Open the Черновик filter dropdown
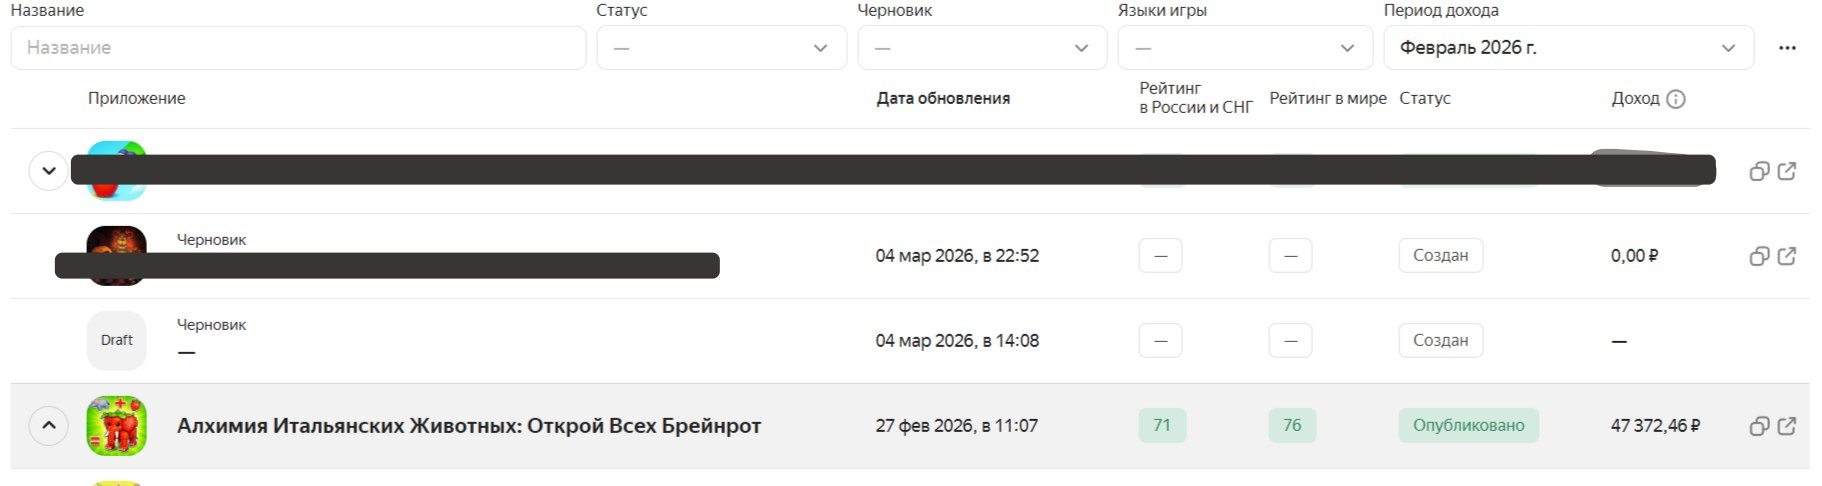Image resolution: width=1822 pixels, height=486 pixels. tap(981, 48)
